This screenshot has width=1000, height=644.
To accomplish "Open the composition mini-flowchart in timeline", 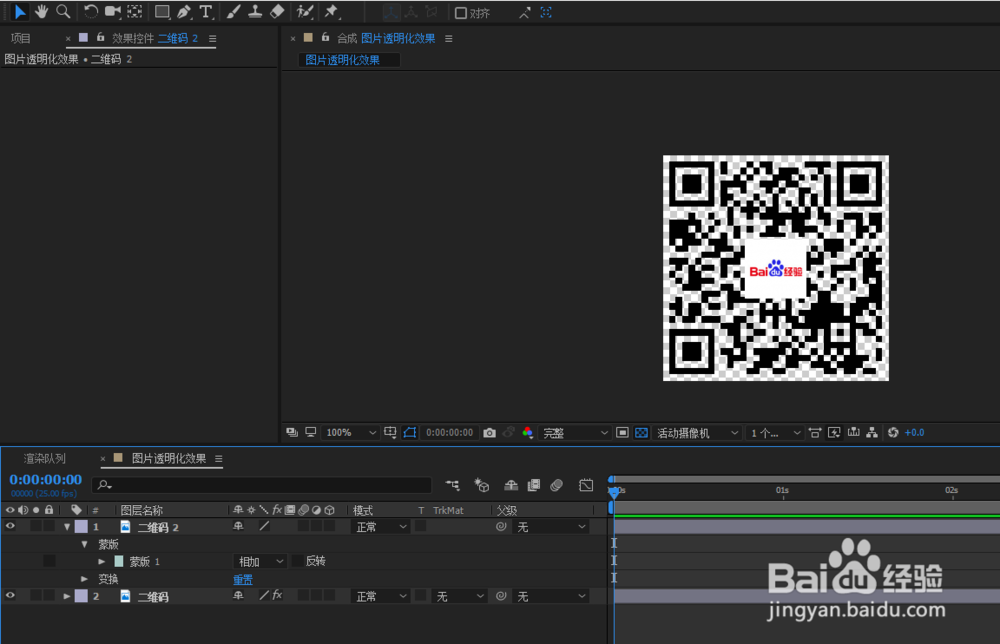I will click(452, 485).
